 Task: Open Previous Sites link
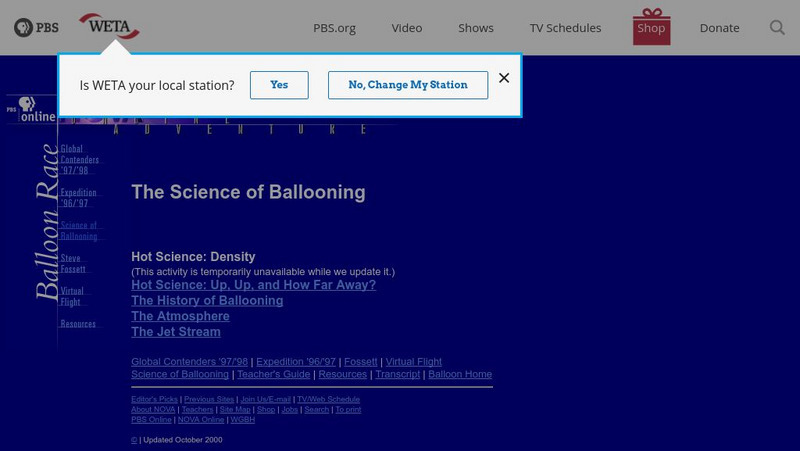209,399
